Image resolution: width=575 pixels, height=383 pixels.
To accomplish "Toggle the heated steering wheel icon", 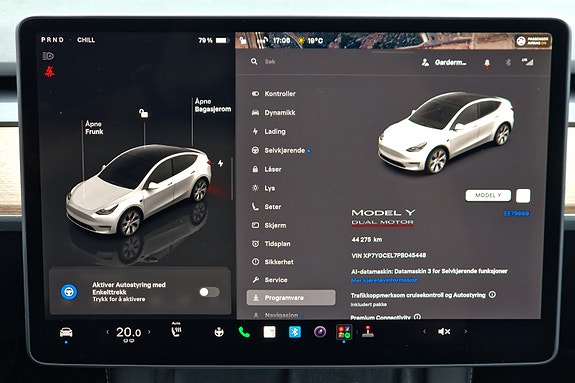I will tap(219, 332).
